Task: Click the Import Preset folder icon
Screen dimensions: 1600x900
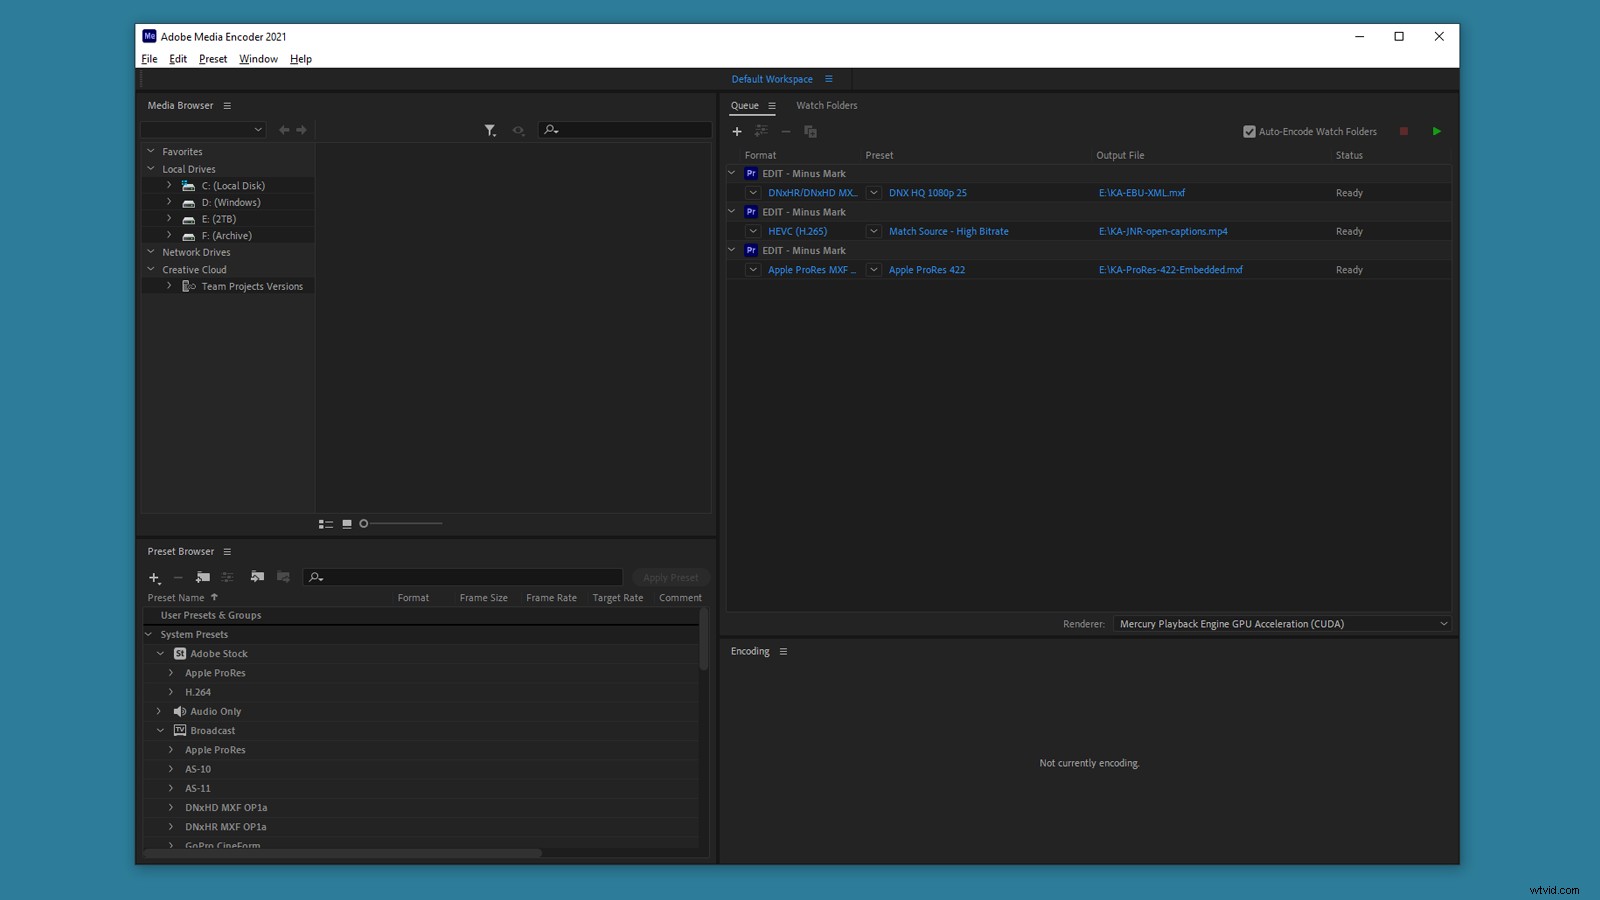Action: coord(257,577)
